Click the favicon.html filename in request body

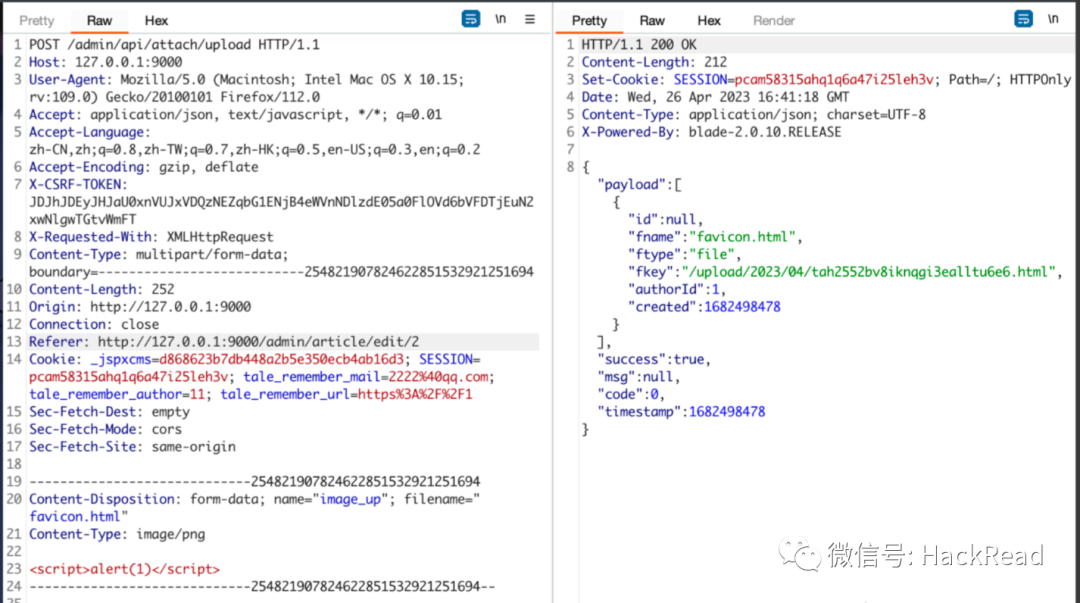[x=75, y=517]
